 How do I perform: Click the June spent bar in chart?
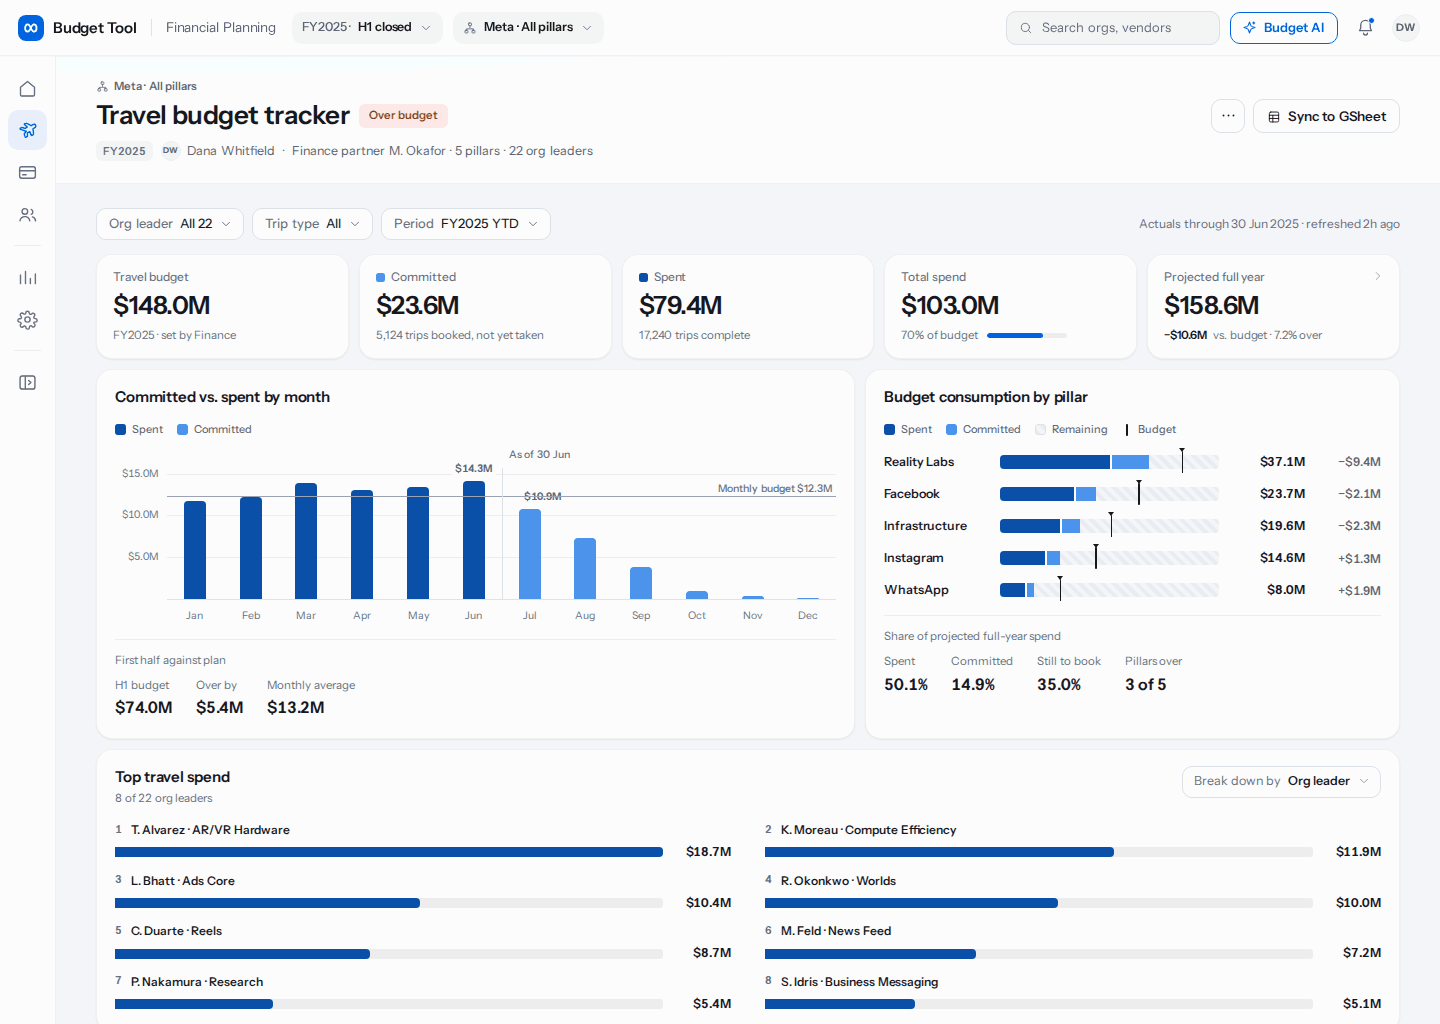(x=474, y=540)
